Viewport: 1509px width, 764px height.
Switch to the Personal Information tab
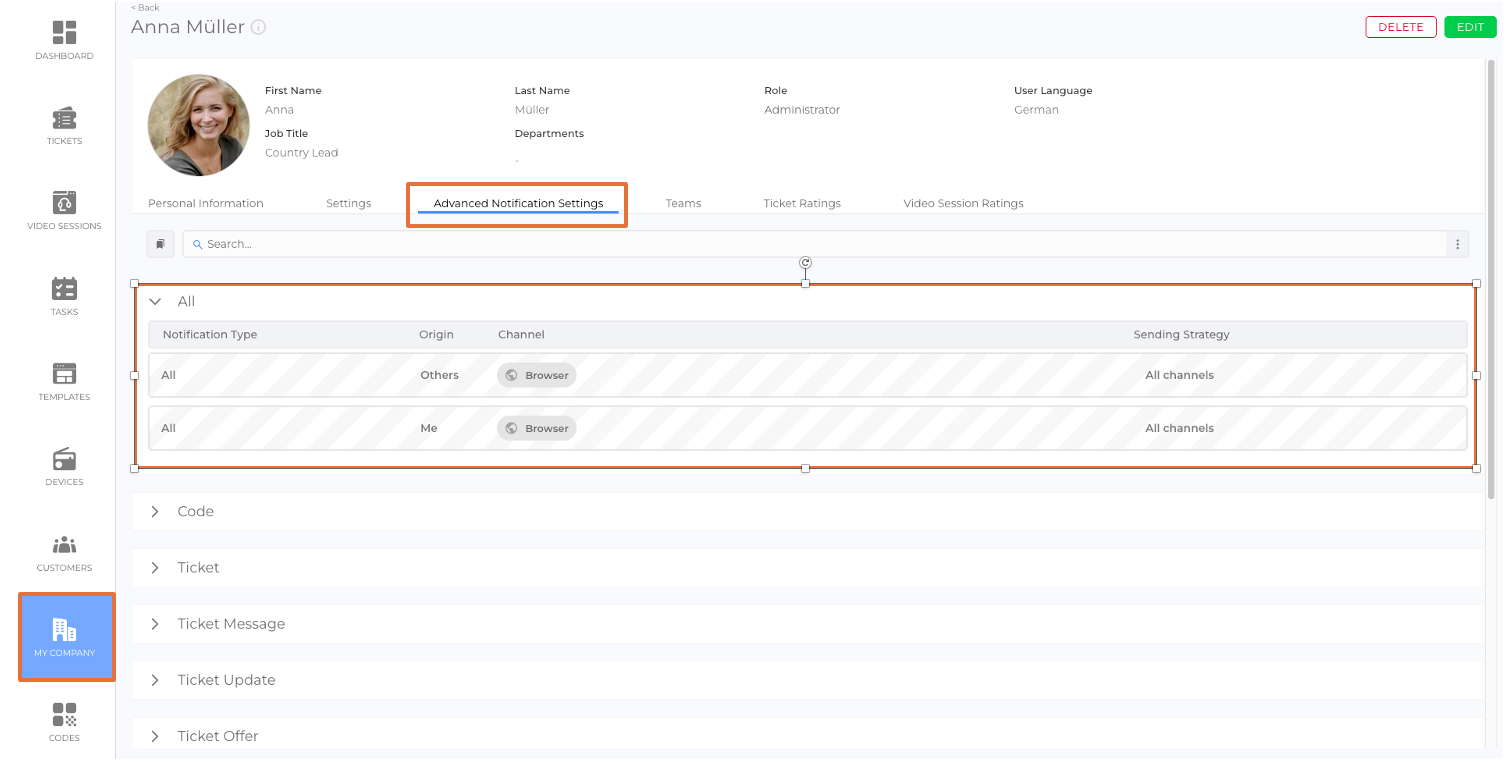coord(205,203)
